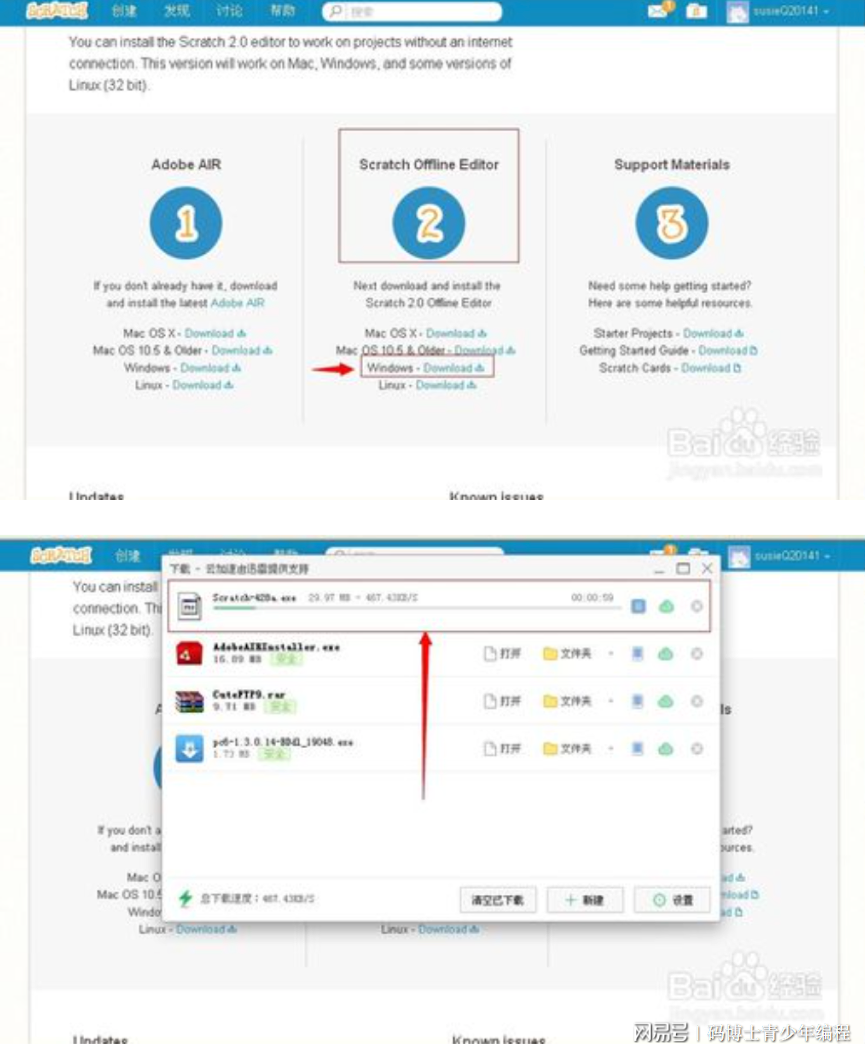Screen dimensions: 865x1053
Task: Expand more options arrow on CuteFTP9.rar row
Action: tap(610, 701)
